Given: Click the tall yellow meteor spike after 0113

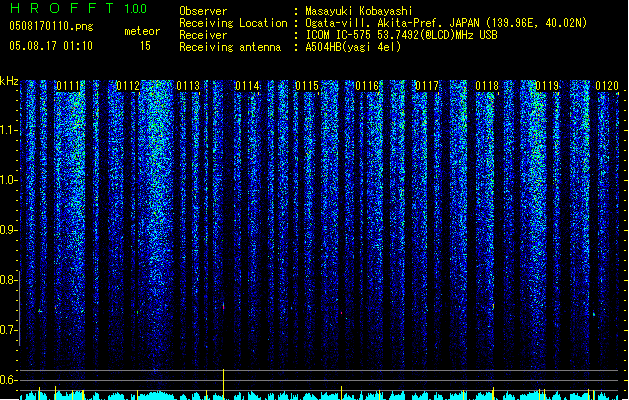Looking at the screenshot, I should [223, 384].
